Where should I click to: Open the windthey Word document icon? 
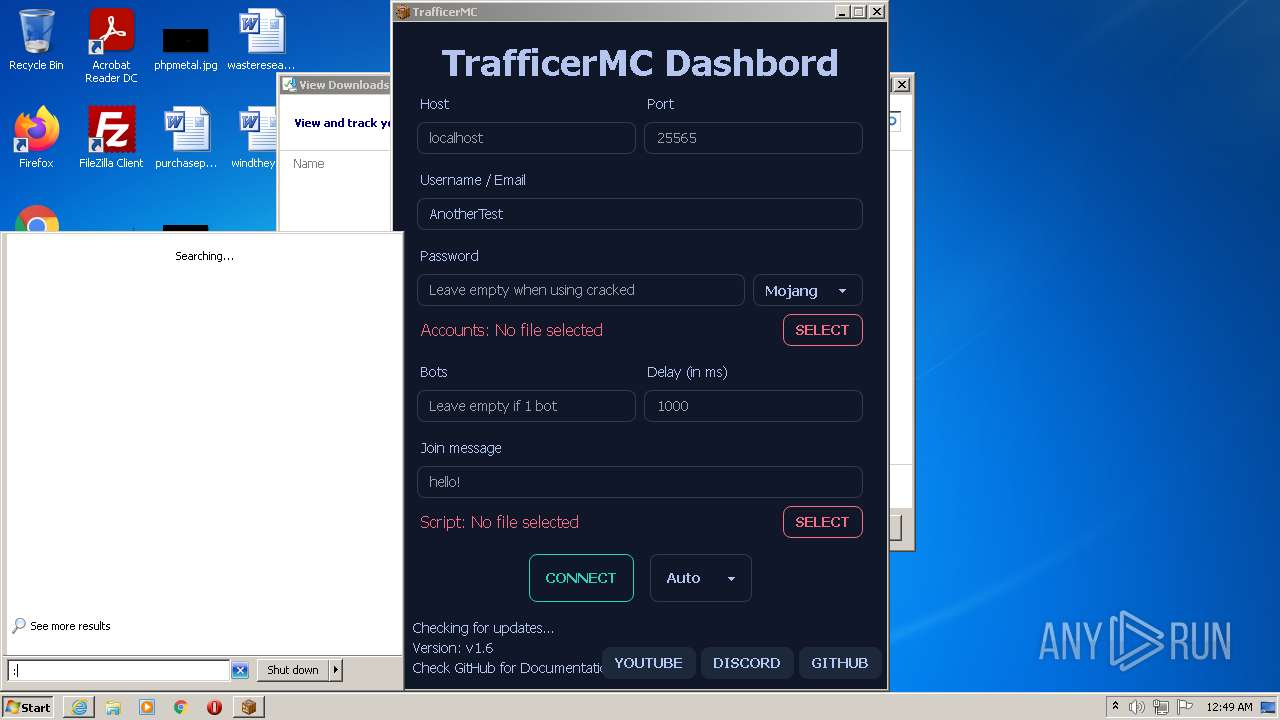(x=254, y=138)
